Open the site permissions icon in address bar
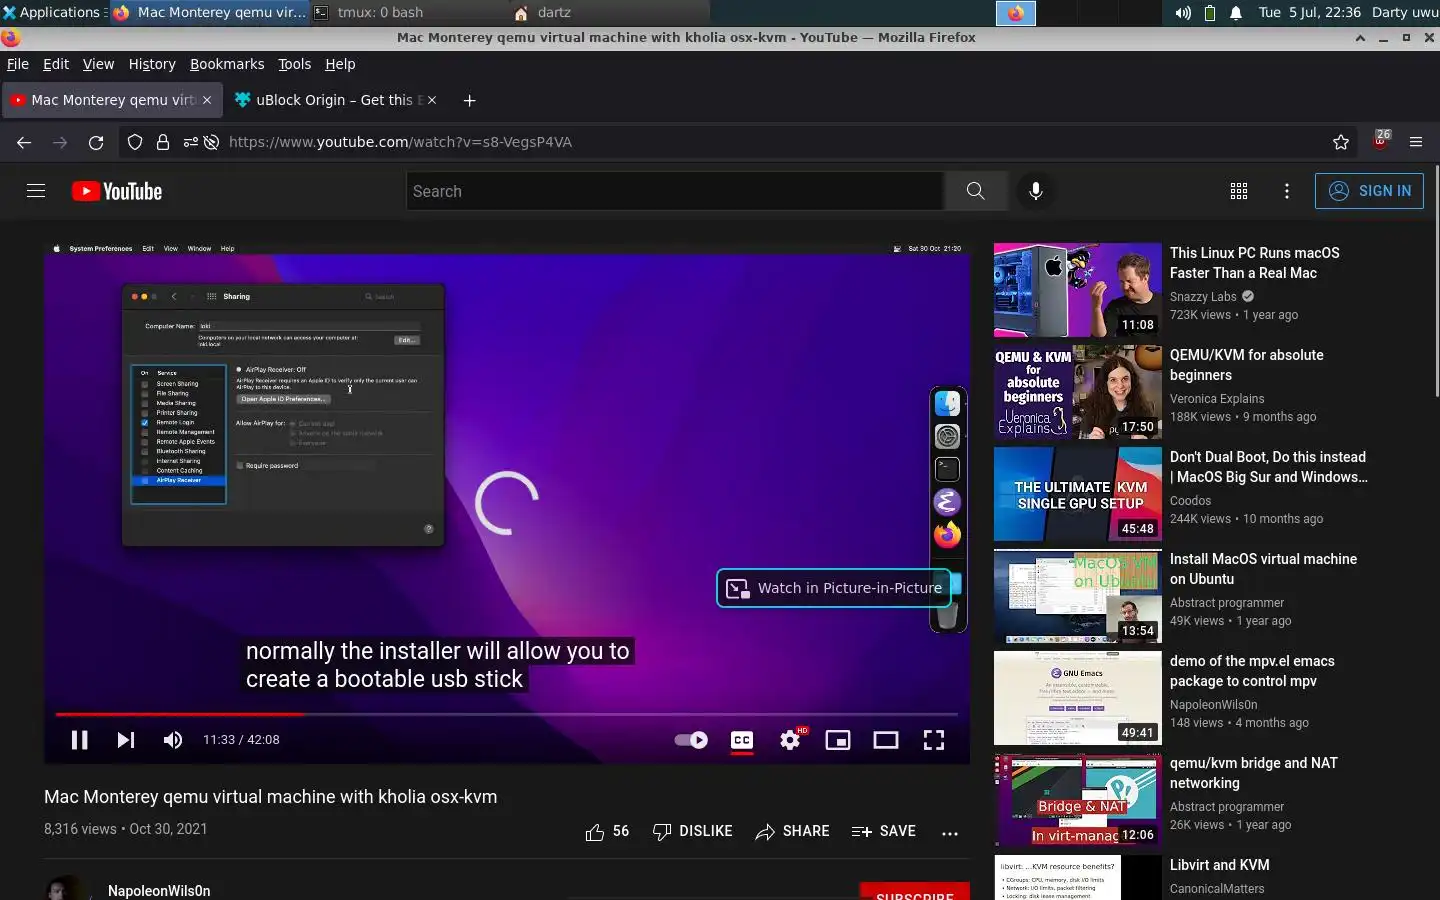This screenshot has height=900, width=1440. coord(190,142)
